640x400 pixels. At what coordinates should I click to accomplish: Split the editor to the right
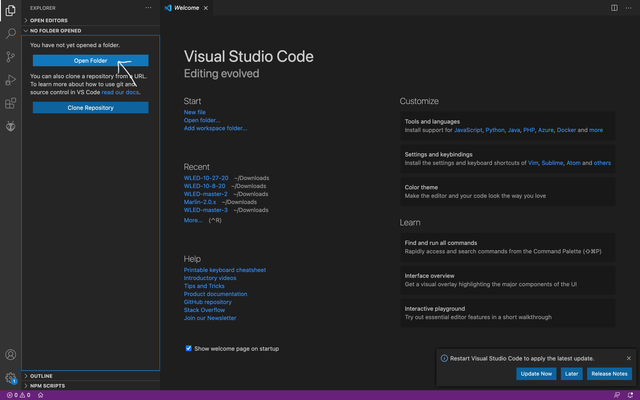pos(614,8)
